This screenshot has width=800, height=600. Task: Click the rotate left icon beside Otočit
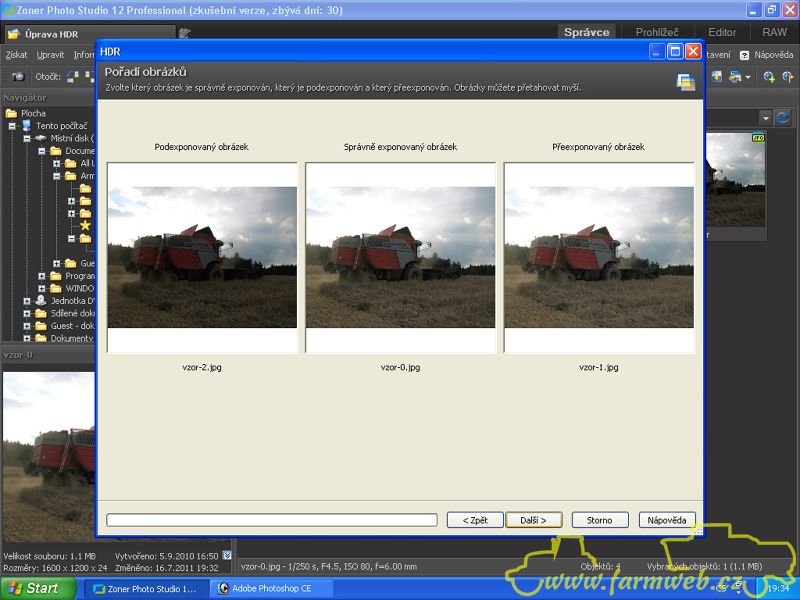(73, 76)
